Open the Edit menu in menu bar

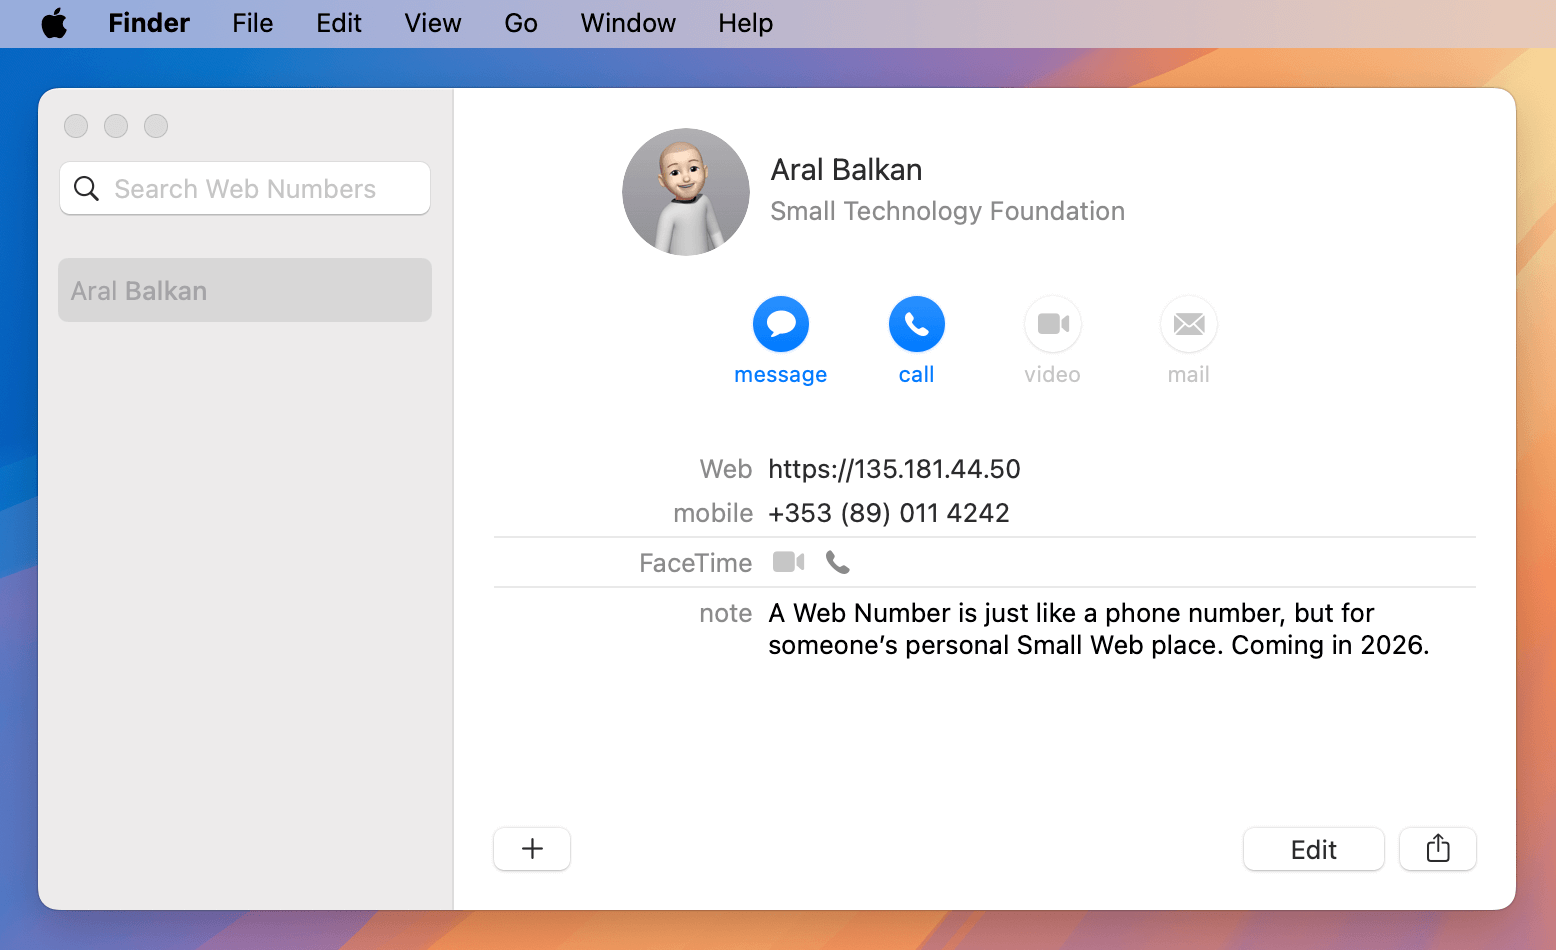(x=339, y=23)
